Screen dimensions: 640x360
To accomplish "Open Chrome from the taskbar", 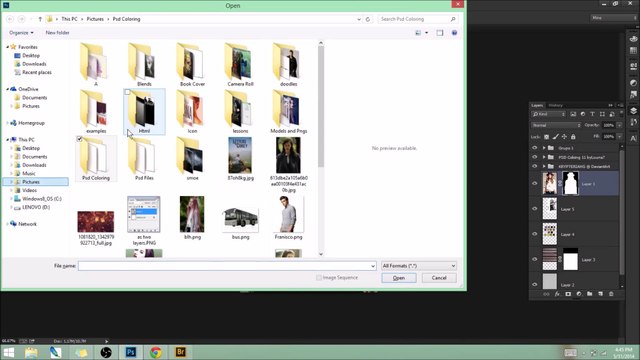I will (x=156, y=352).
